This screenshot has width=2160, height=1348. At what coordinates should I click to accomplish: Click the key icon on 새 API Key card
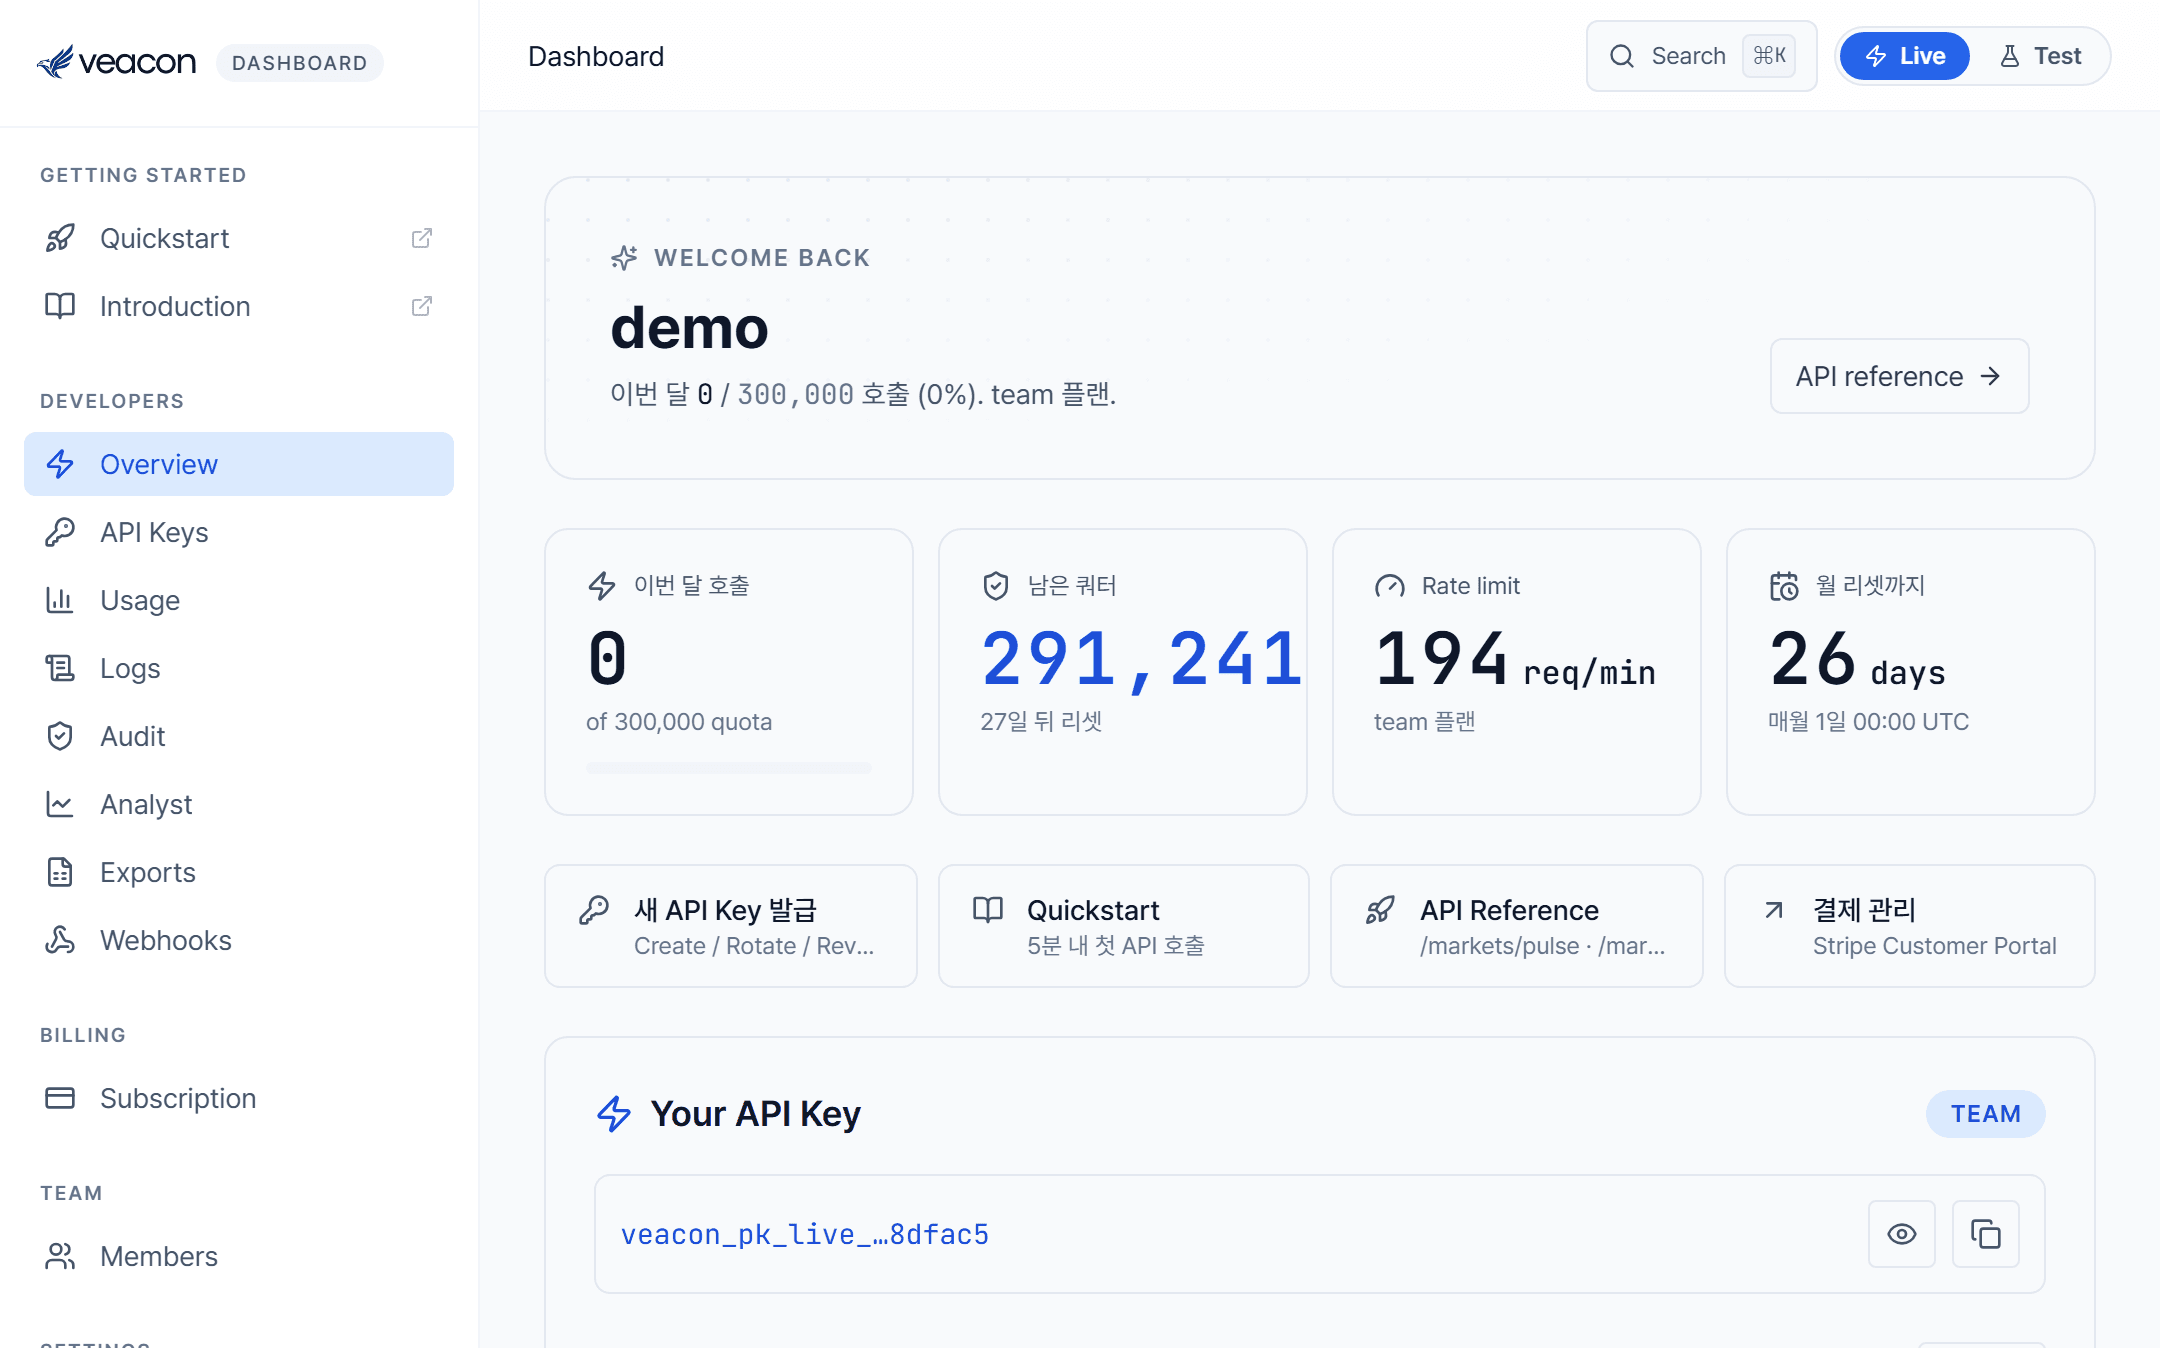[x=594, y=910]
